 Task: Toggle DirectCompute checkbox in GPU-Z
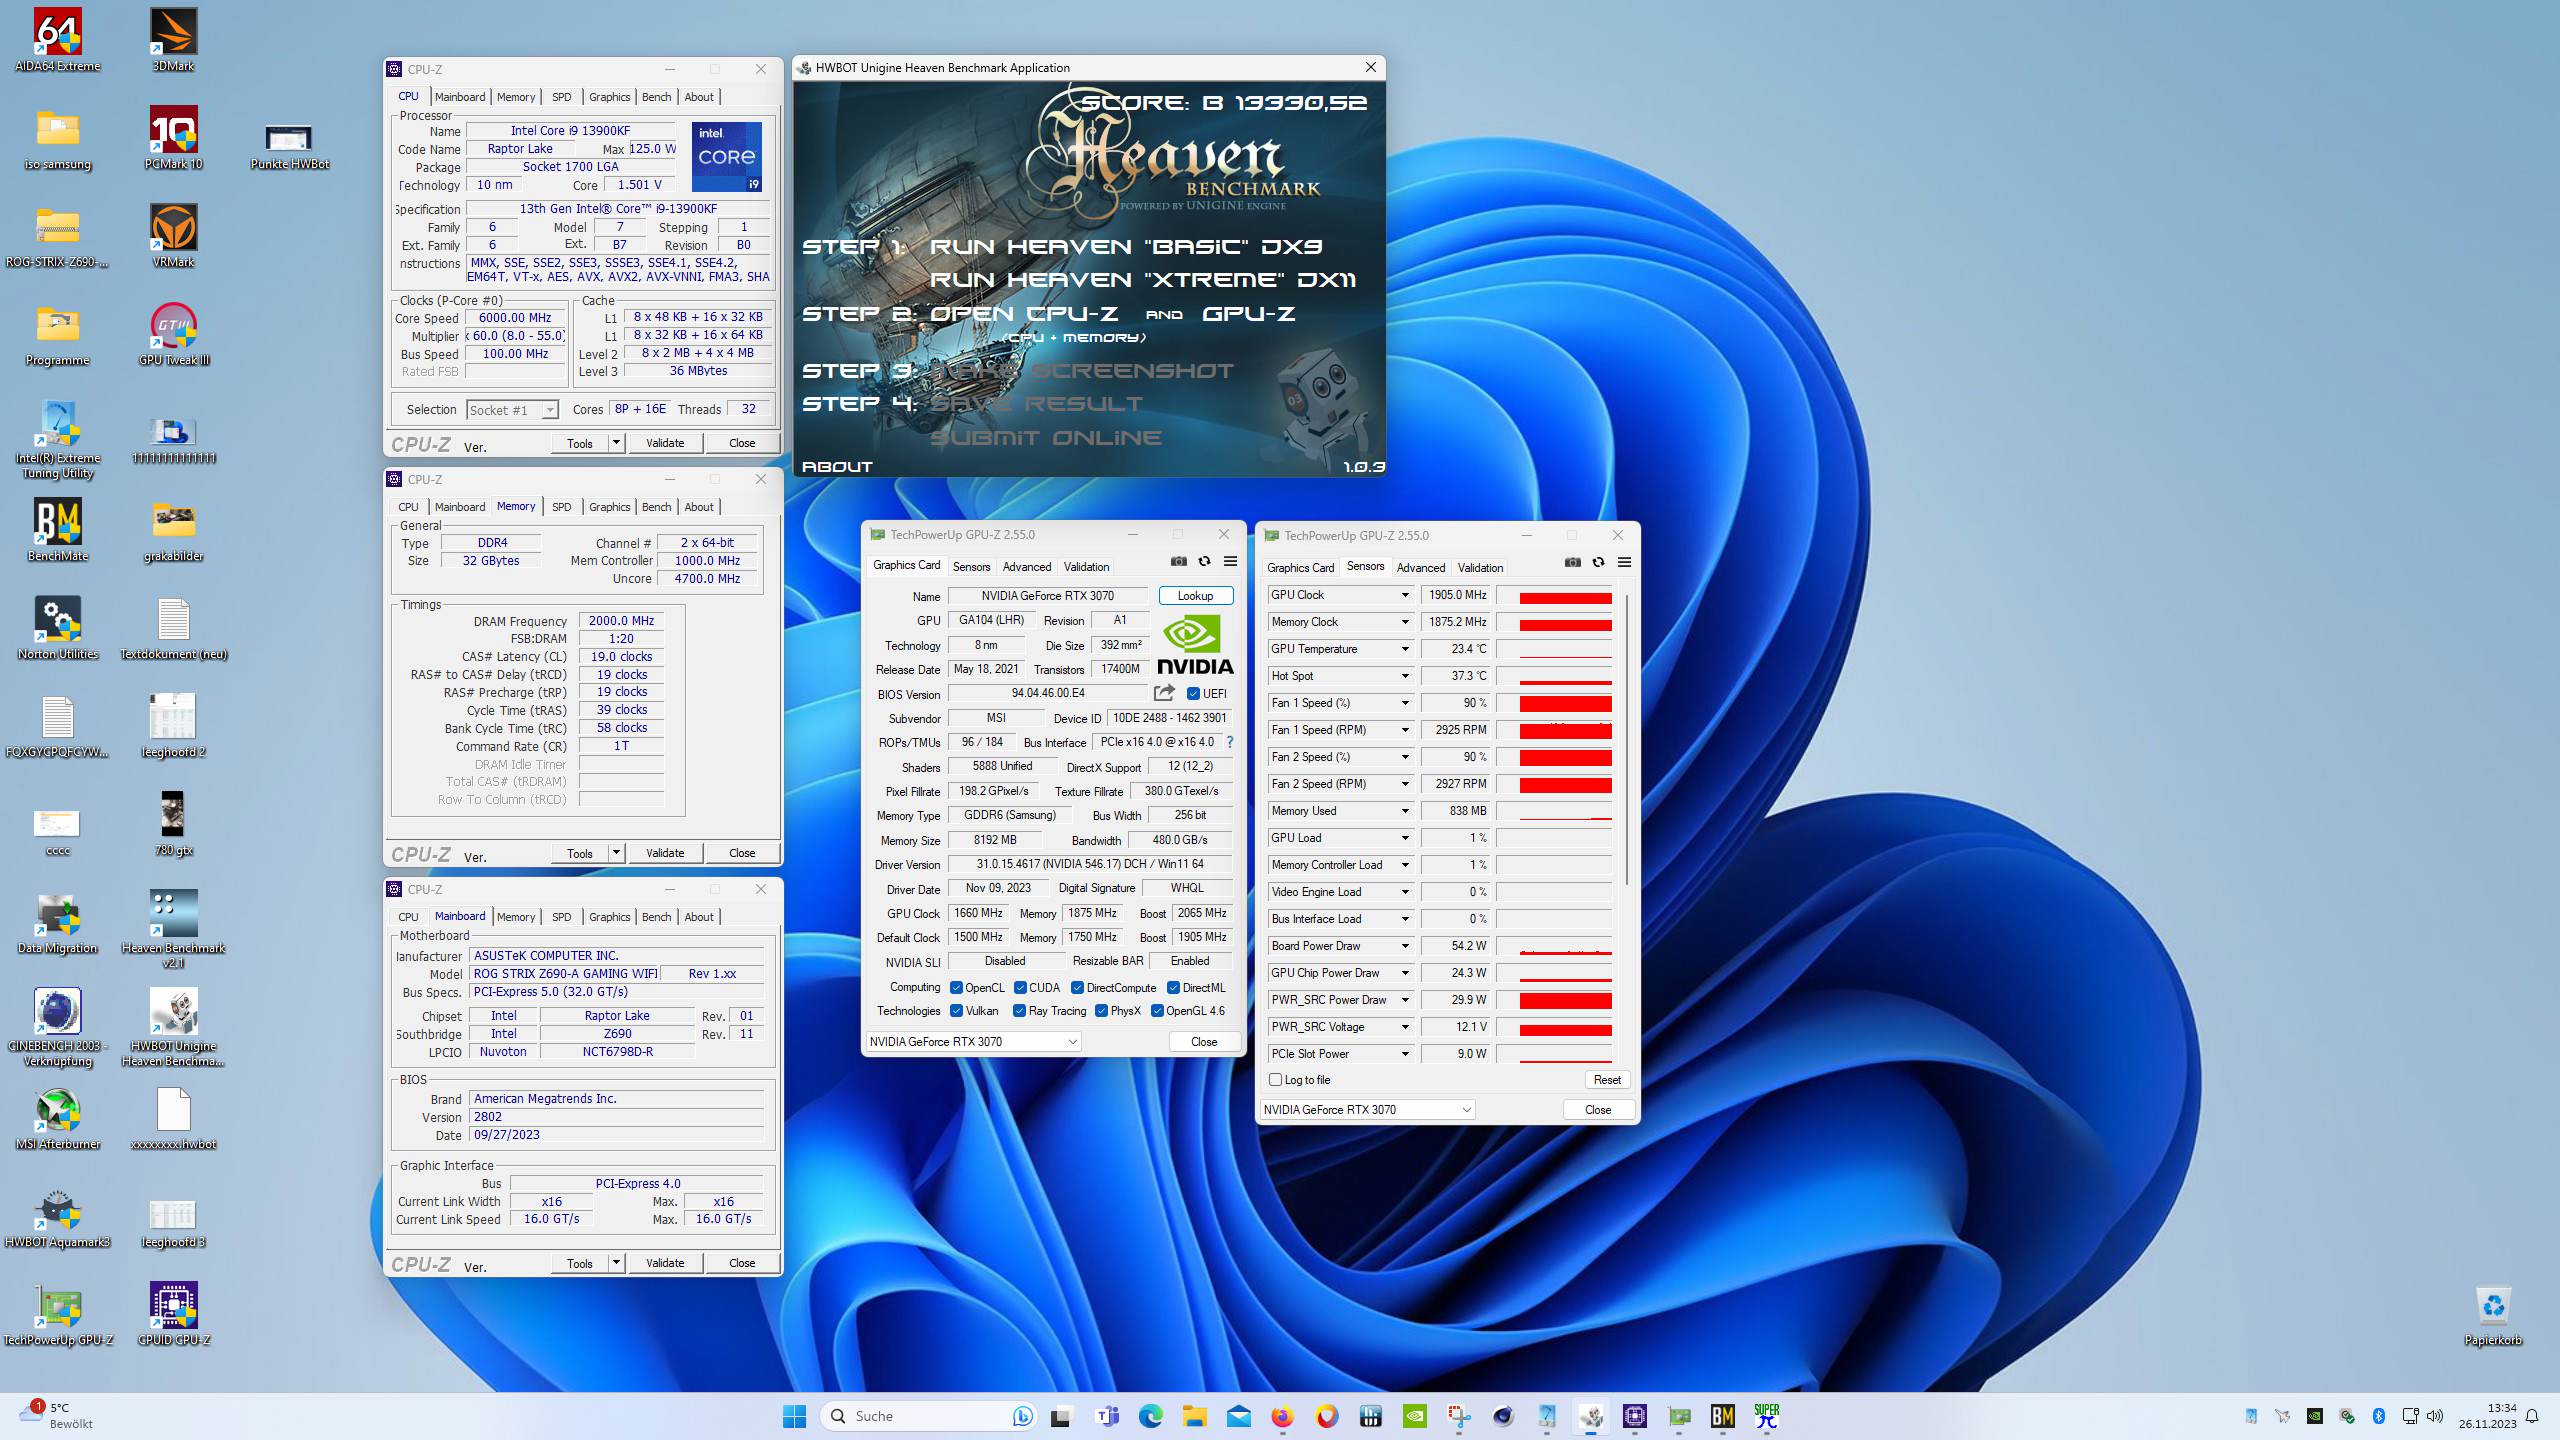click(1077, 987)
